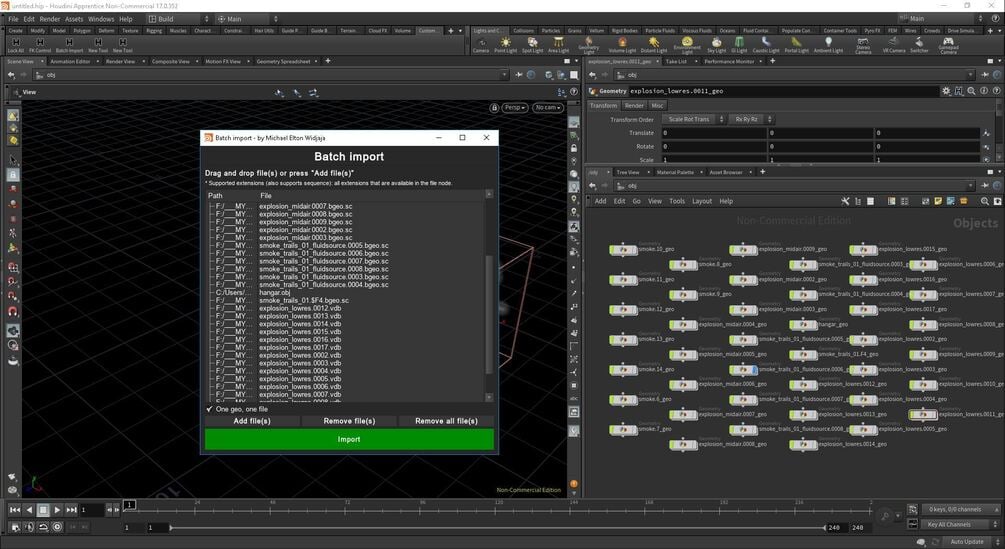This screenshot has height=549, width=1005.
Task: Add a Stereo Camera
Action: [863, 45]
